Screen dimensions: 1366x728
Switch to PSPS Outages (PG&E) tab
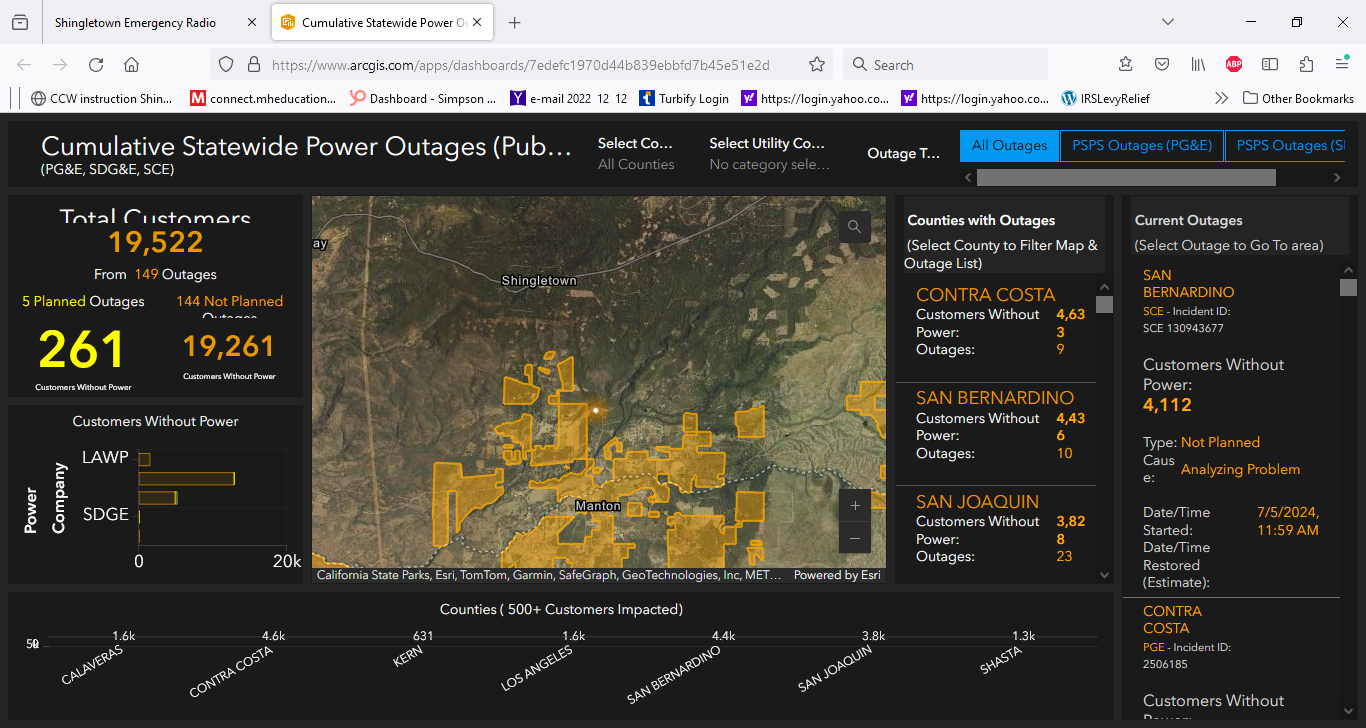pyautogui.click(x=1141, y=145)
